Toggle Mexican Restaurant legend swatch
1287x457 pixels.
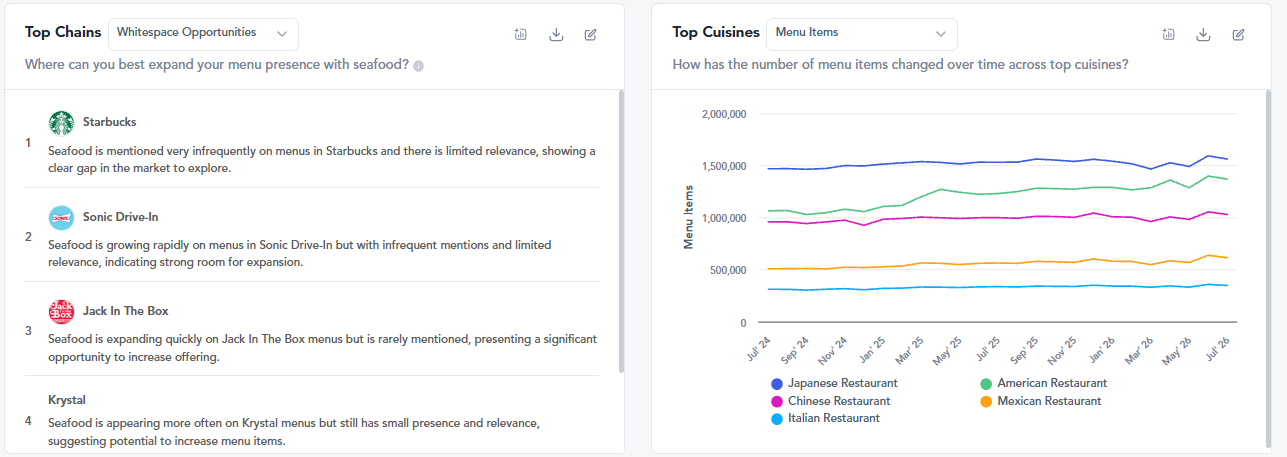986,401
